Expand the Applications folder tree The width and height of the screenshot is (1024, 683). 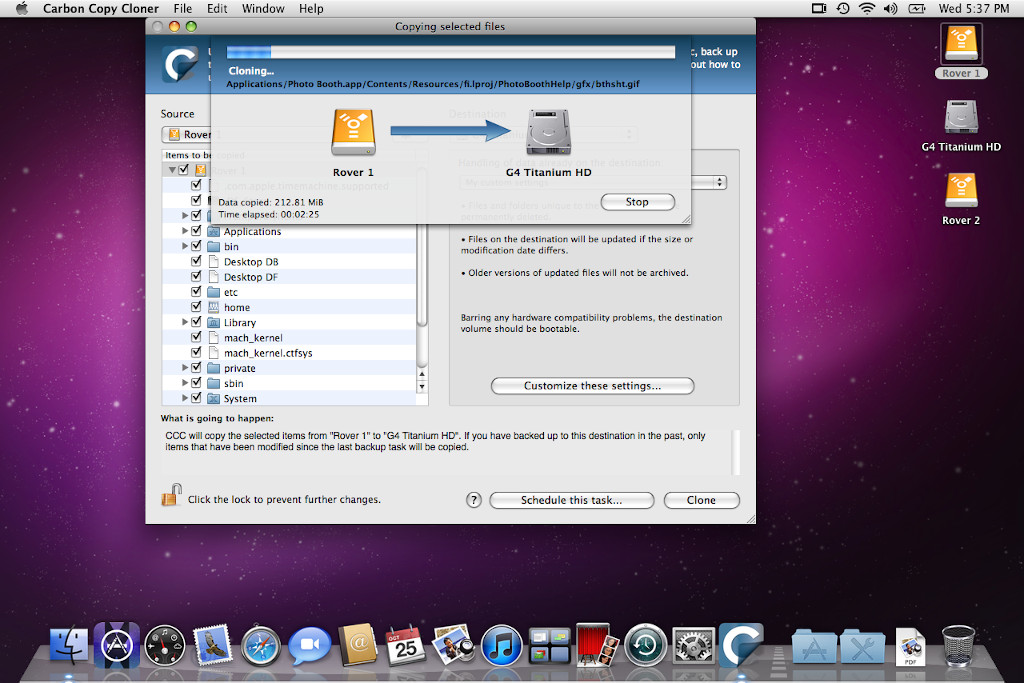(x=185, y=230)
